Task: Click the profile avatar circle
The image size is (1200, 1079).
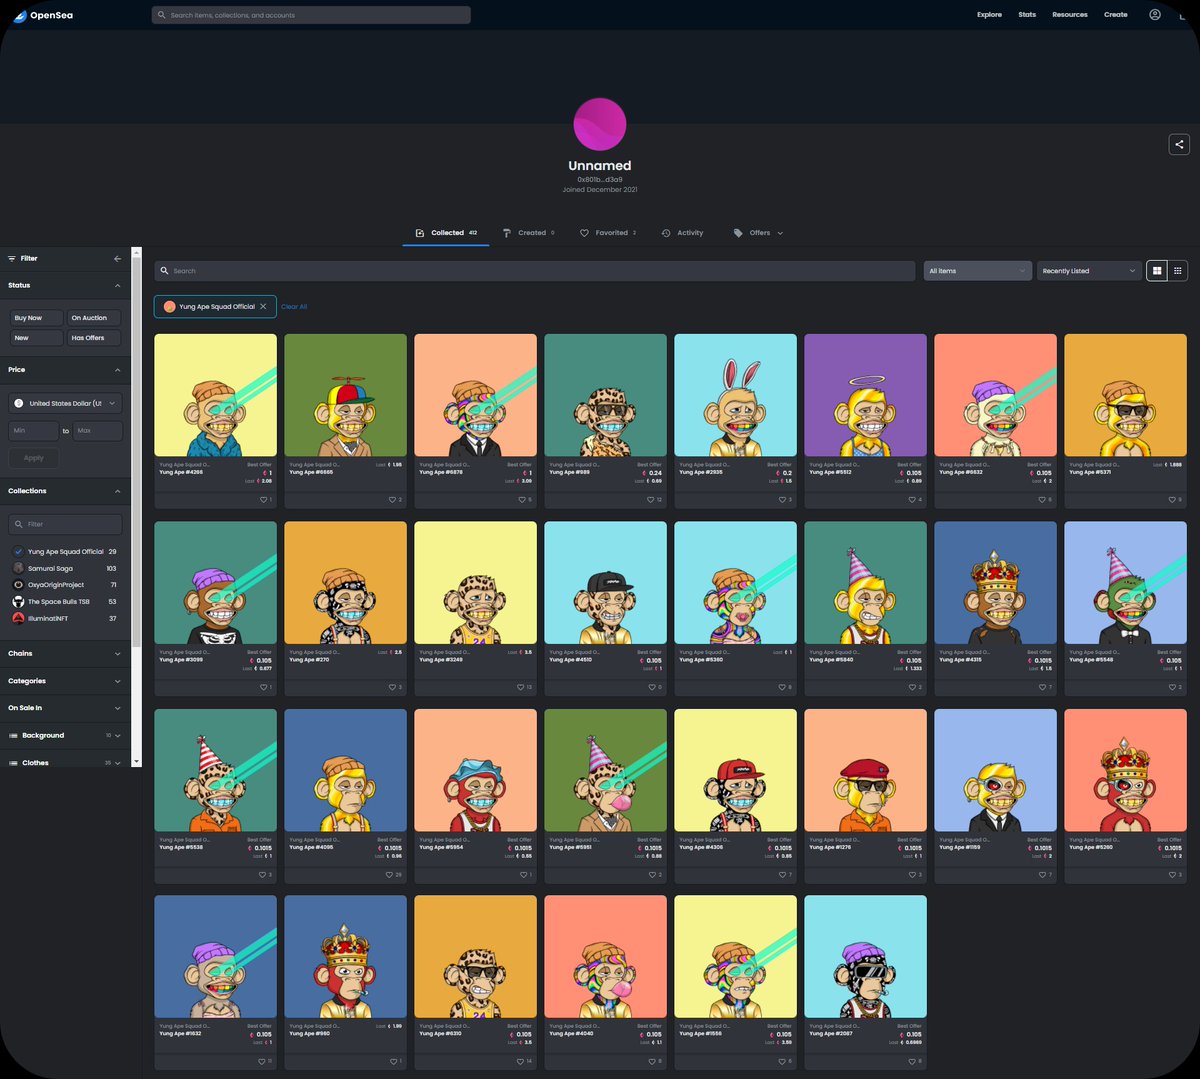Action: click(x=600, y=125)
